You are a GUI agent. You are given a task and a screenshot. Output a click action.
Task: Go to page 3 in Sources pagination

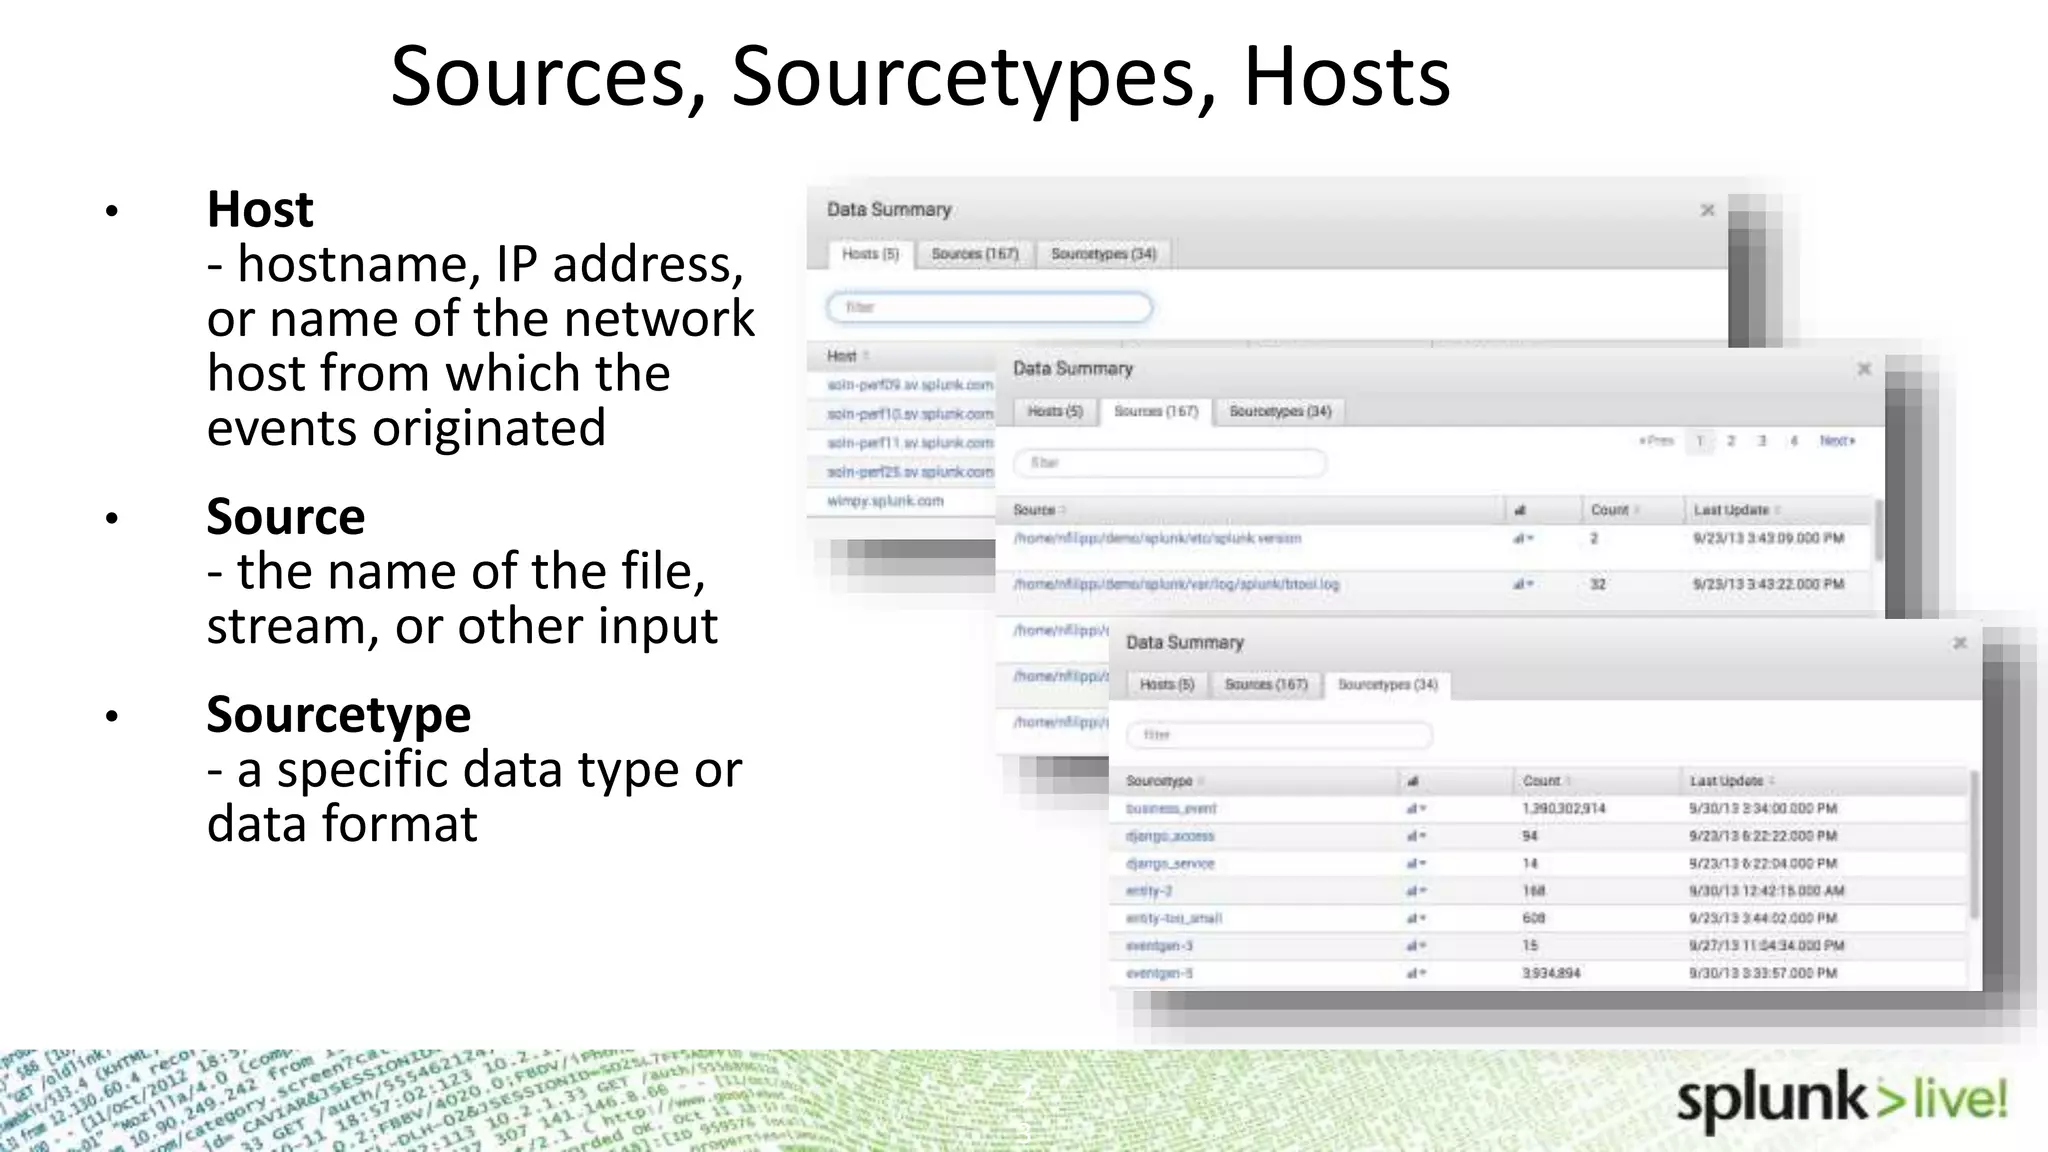click(x=1762, y=441)
